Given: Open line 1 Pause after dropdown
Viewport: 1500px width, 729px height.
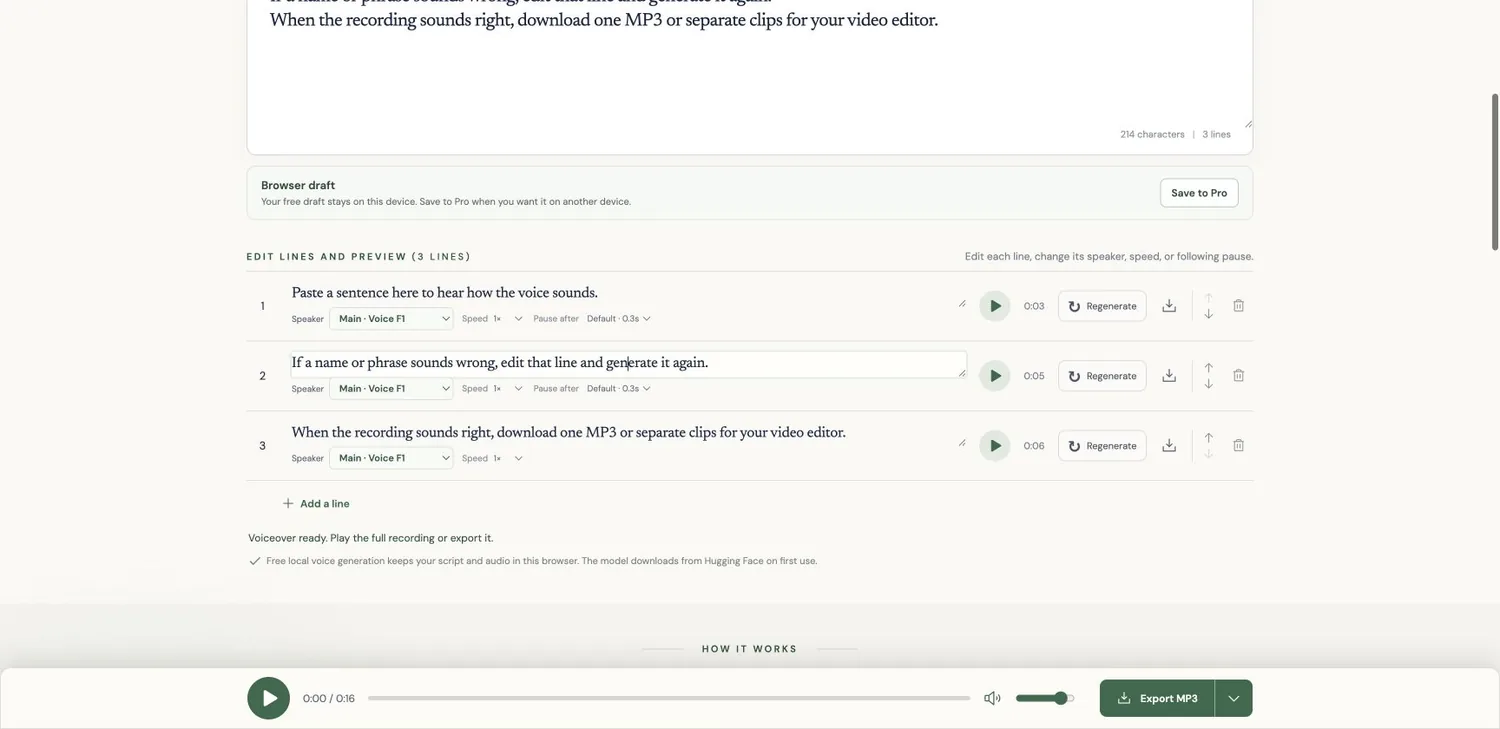Looking at the screenshot, I should point(619,319).
